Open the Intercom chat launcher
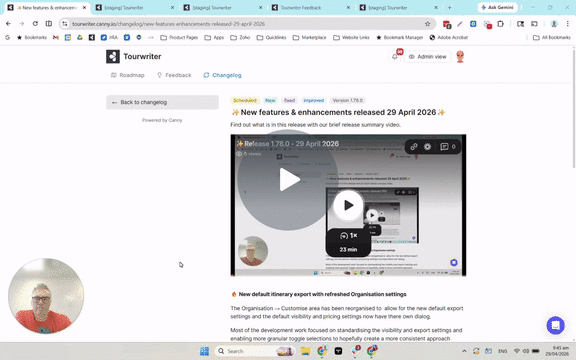 point(555,325)
